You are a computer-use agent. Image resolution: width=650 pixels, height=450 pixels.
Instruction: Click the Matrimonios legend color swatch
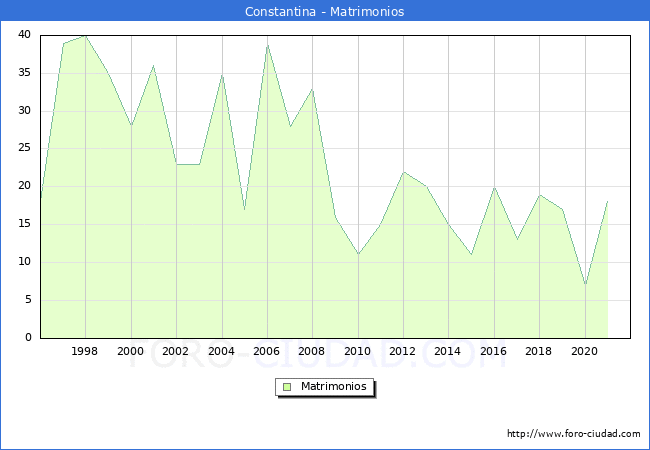click(x=287, y=387)
